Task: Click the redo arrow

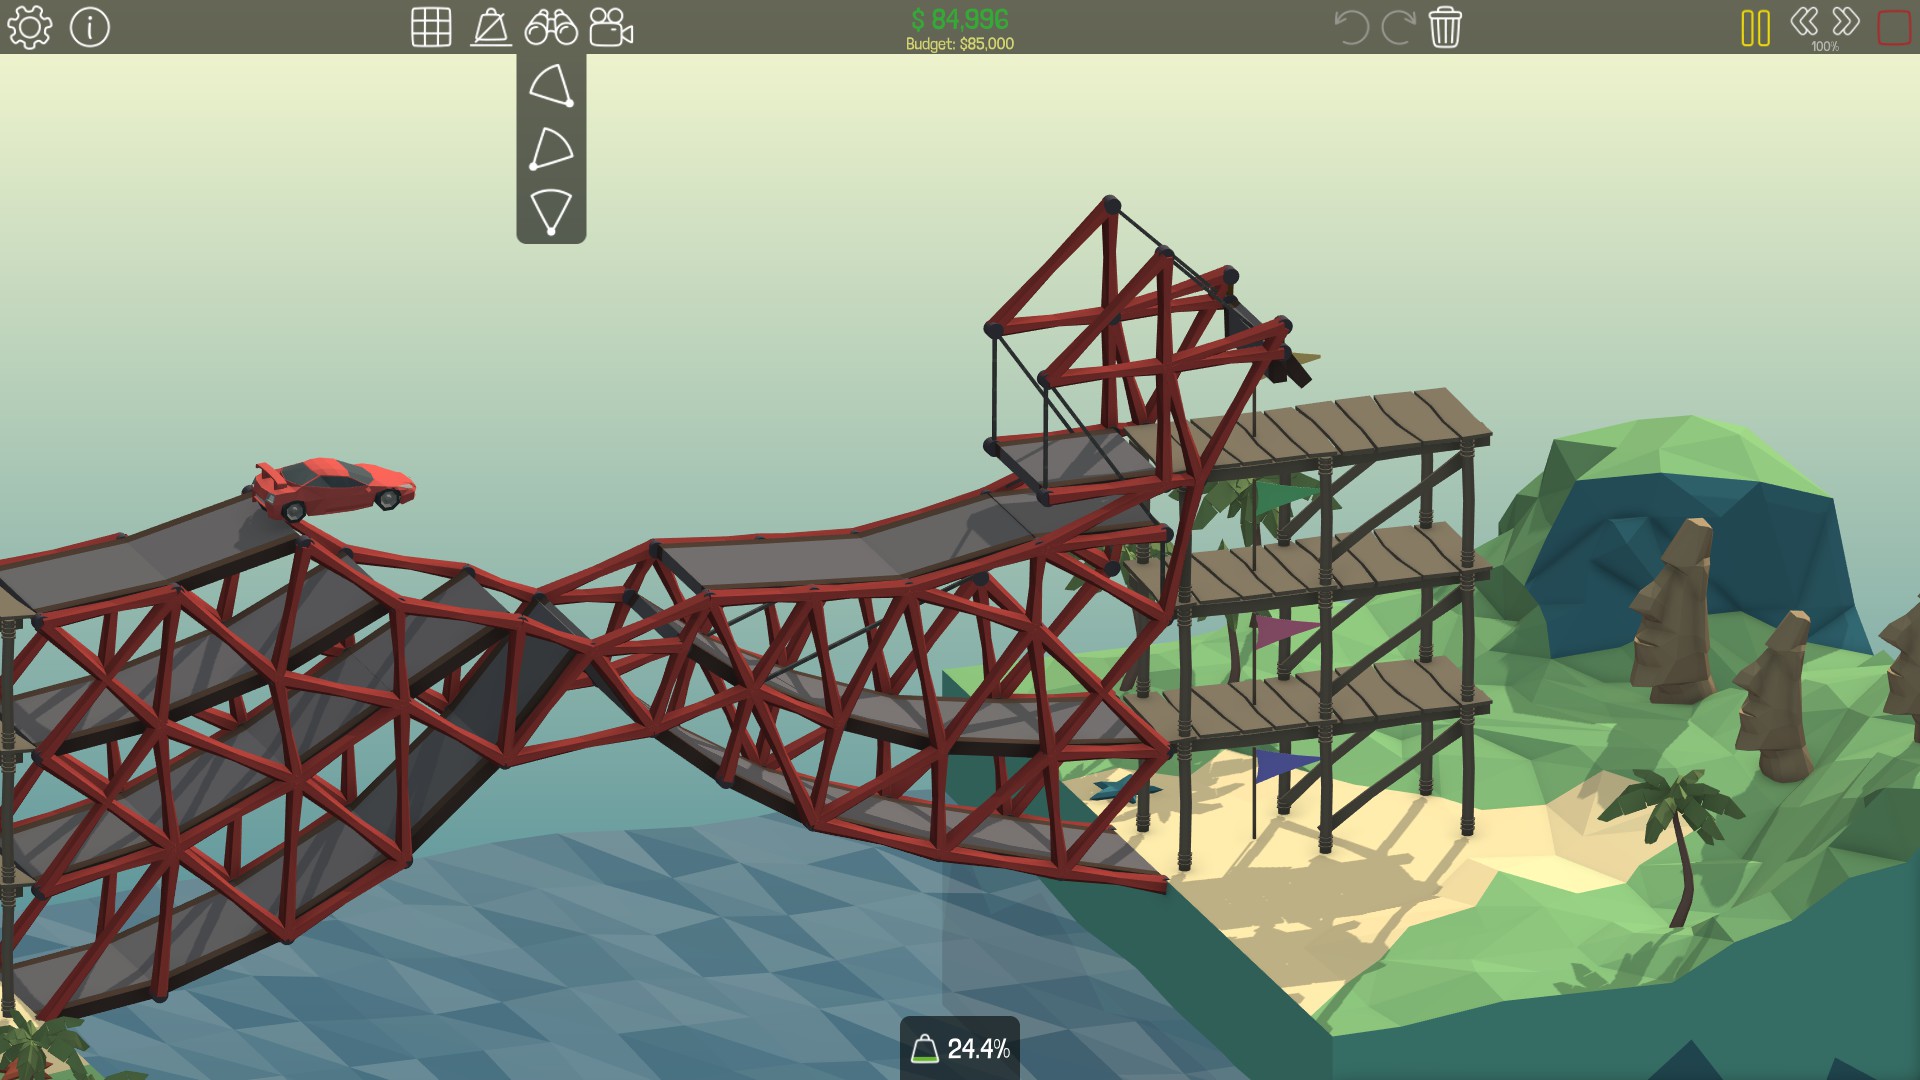Action: click(x=1397, y=27)
